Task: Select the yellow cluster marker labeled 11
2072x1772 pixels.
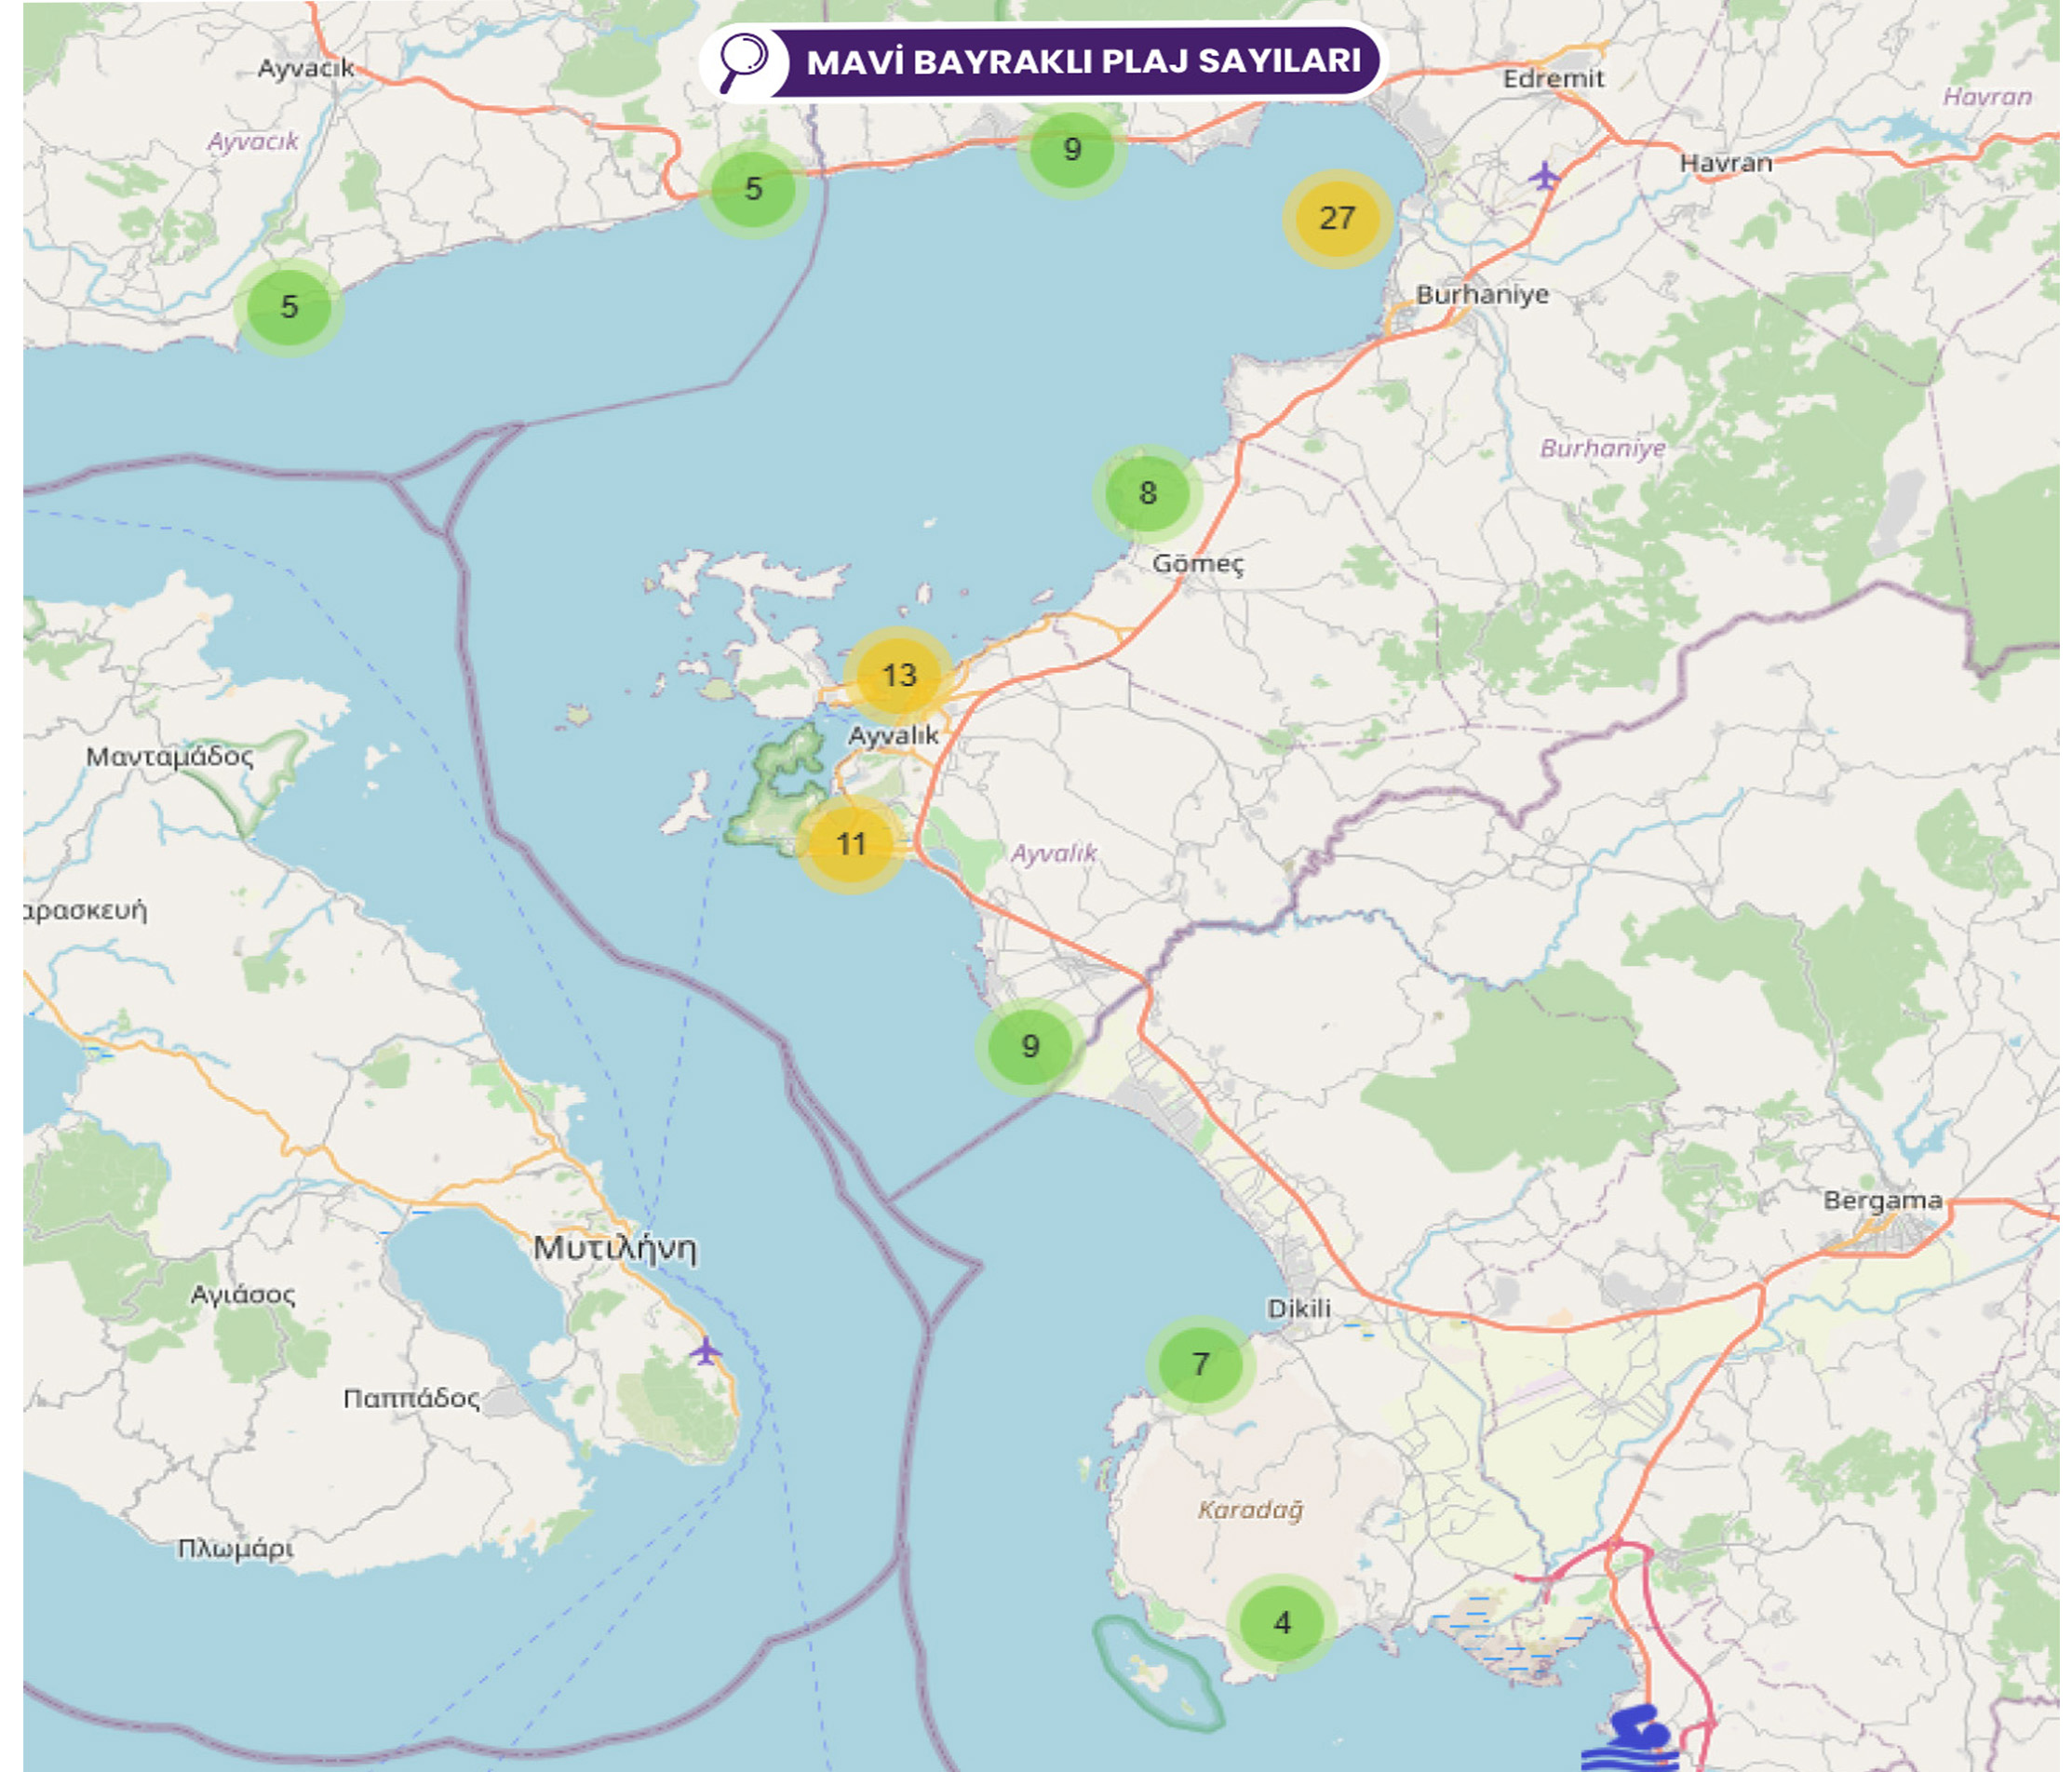Action: point(851,844)
